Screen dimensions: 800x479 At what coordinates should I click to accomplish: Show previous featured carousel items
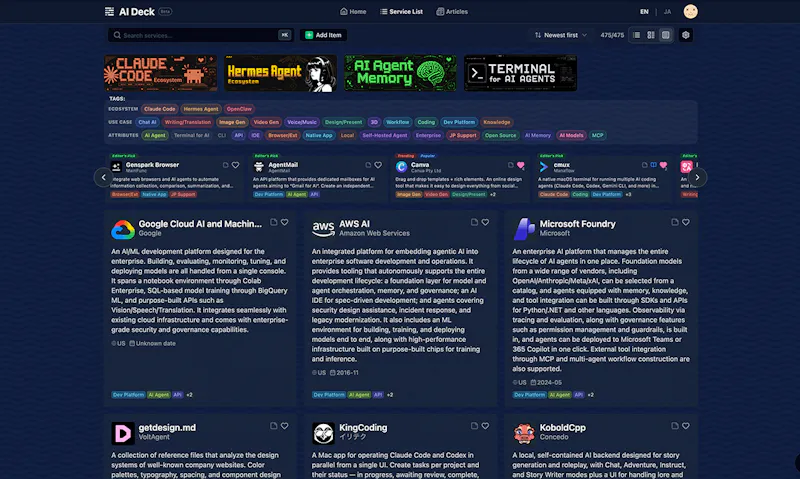pyautogui.click(x=104, y=178)
